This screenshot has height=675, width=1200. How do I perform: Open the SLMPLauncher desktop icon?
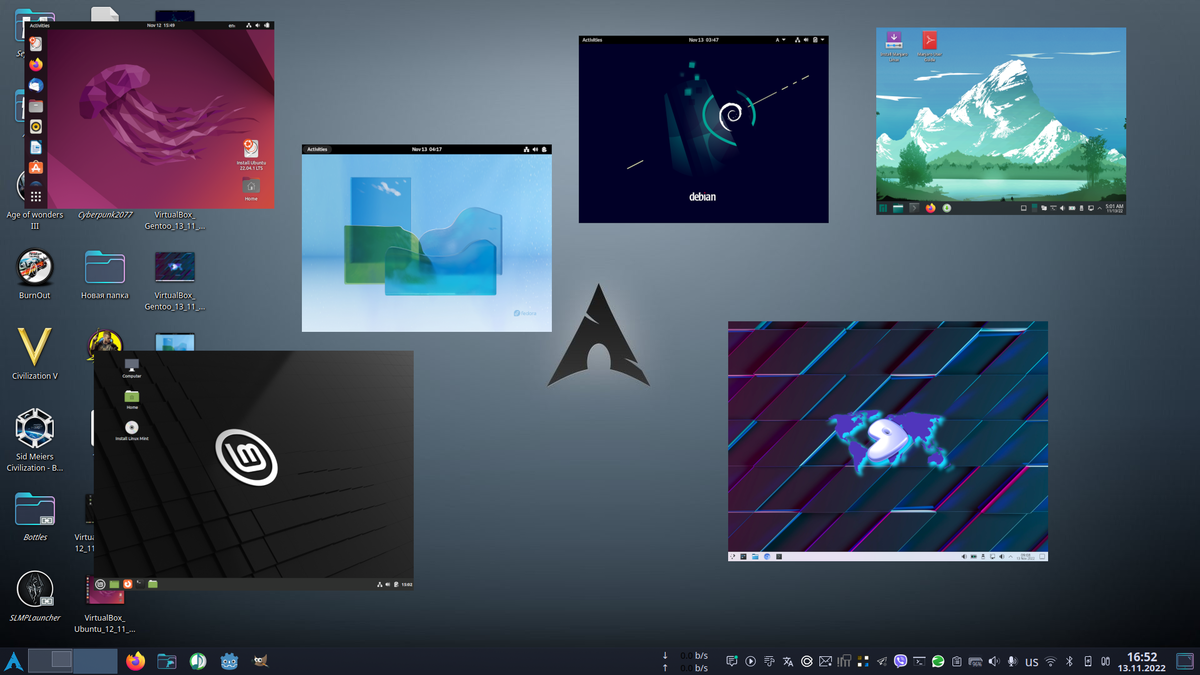[x=35, y=596]
